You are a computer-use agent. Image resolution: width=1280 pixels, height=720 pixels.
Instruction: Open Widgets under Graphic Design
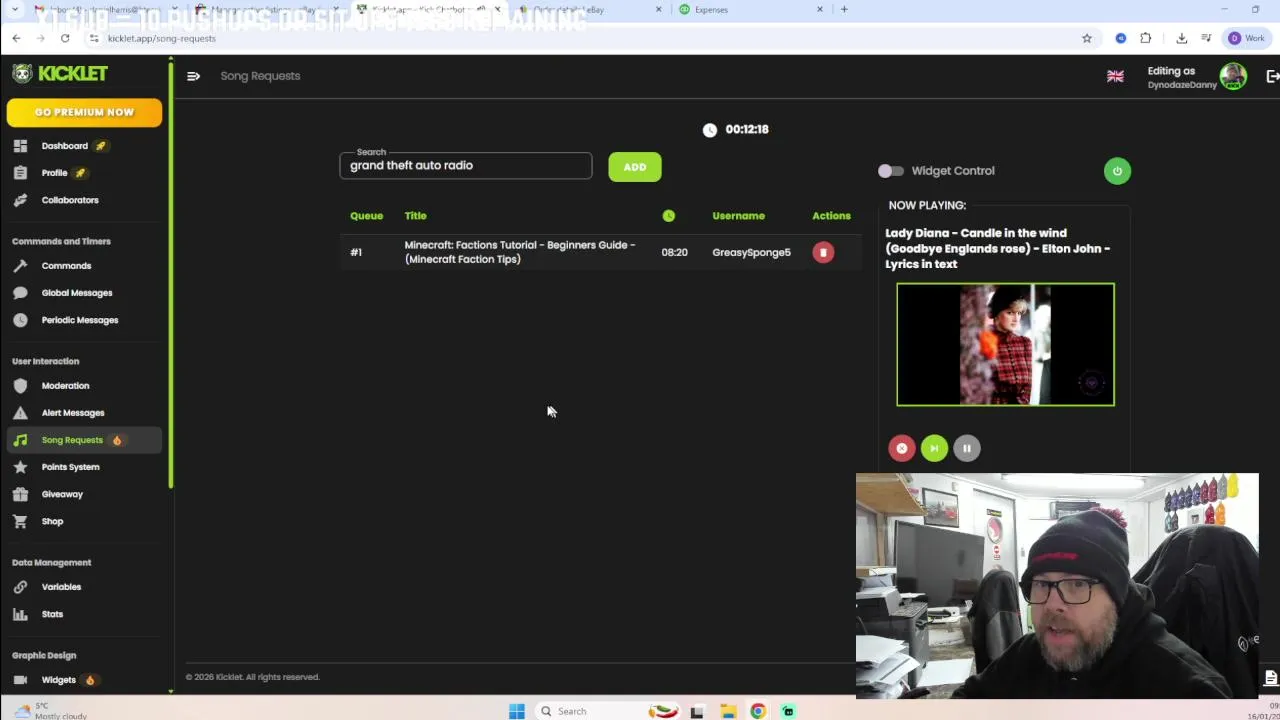click(x=58, y=680)
